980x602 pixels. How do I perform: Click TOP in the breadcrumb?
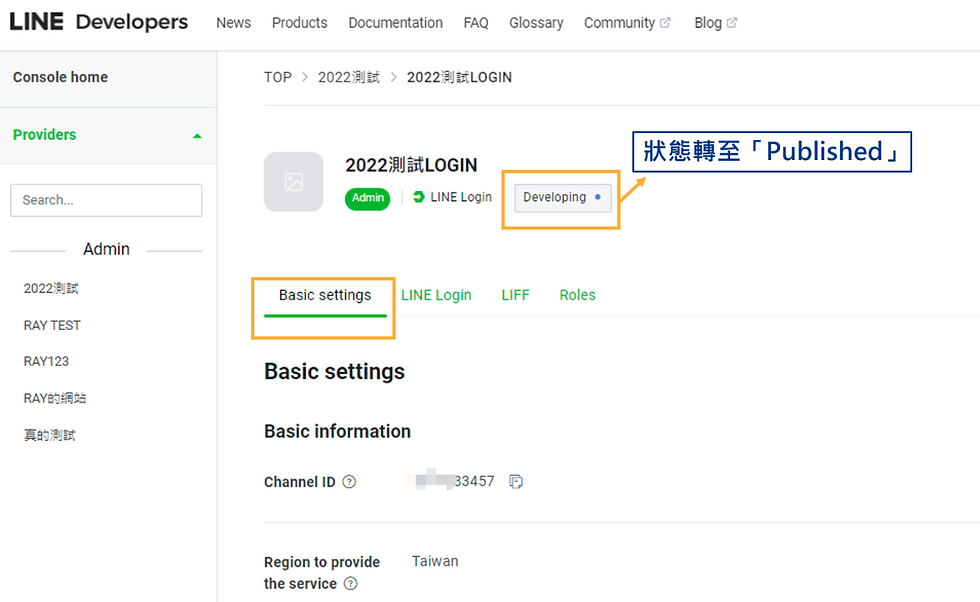(x=278, y=77)
